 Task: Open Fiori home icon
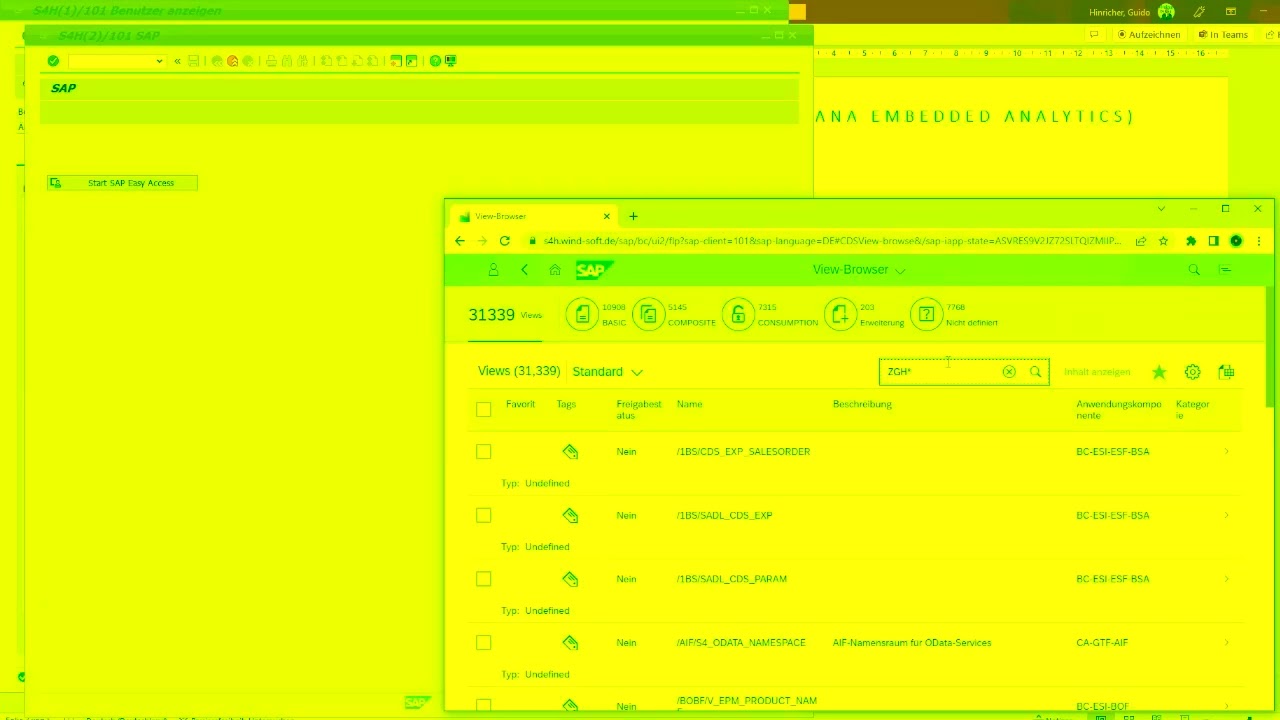pos(555,270)
